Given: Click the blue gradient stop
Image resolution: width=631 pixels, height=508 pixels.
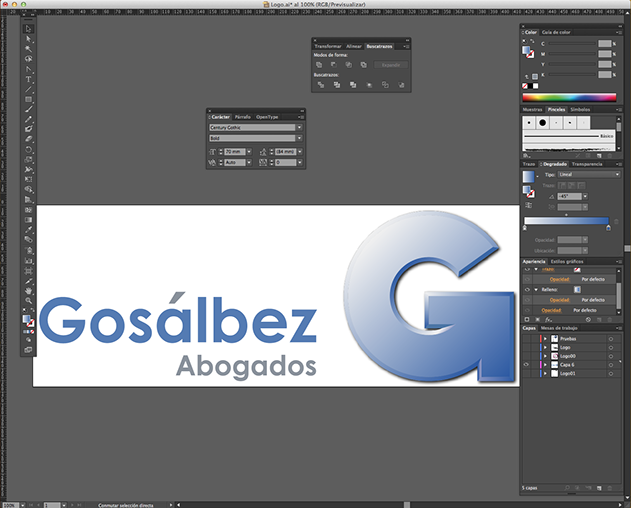Looking at the screenshot, I should [x=608, y=228].
